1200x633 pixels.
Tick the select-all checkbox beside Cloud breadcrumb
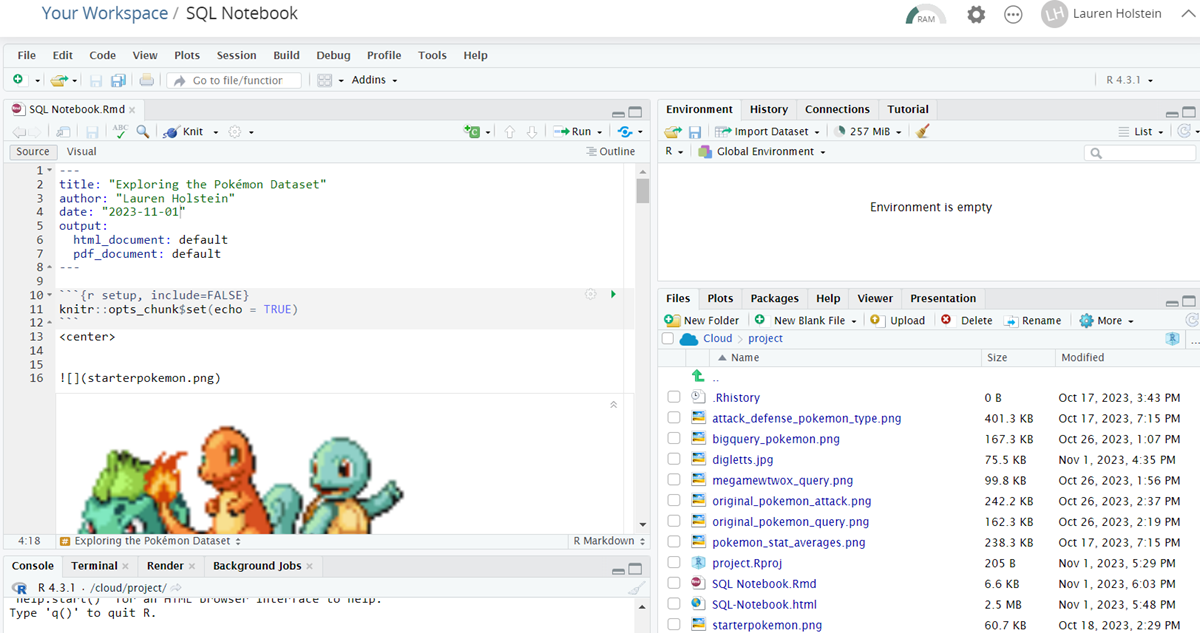tap(668, 339)
